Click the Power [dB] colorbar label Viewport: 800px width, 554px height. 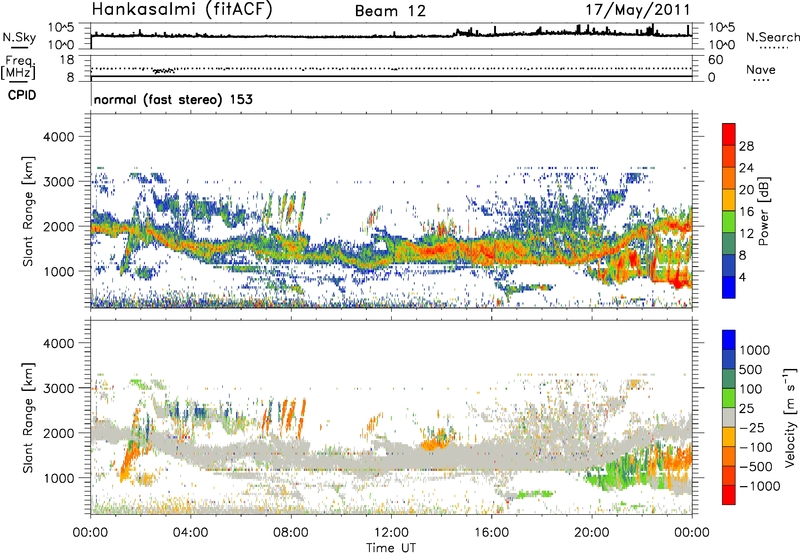[x=763, y=212]
